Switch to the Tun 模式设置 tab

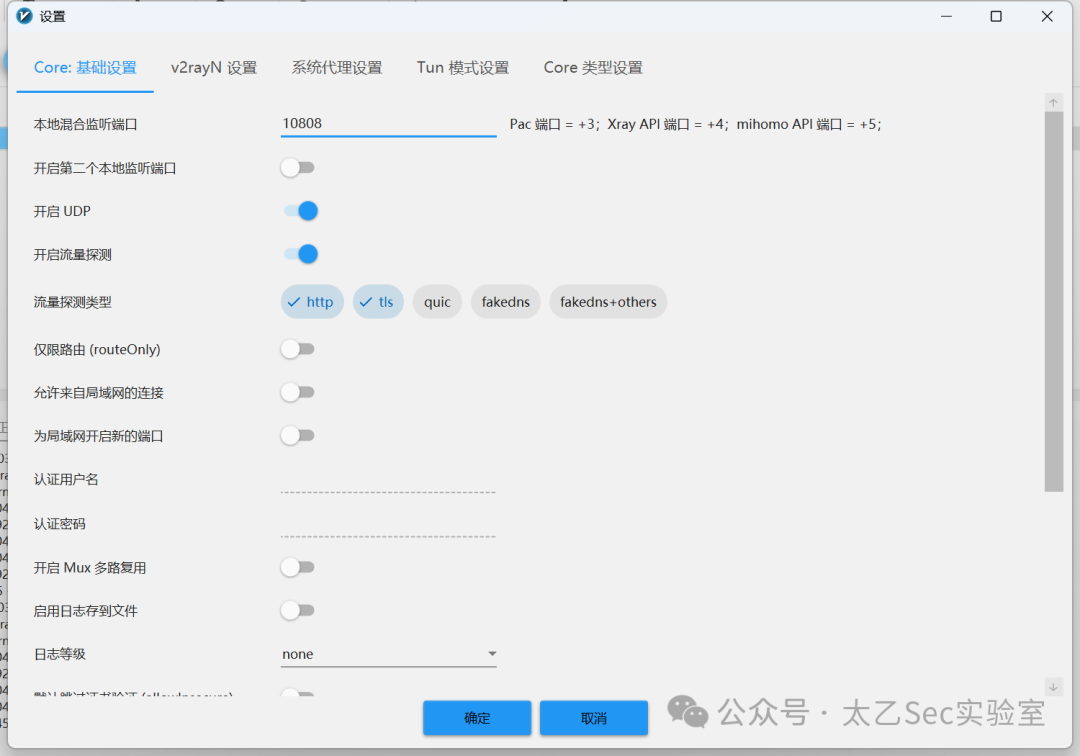462,67
